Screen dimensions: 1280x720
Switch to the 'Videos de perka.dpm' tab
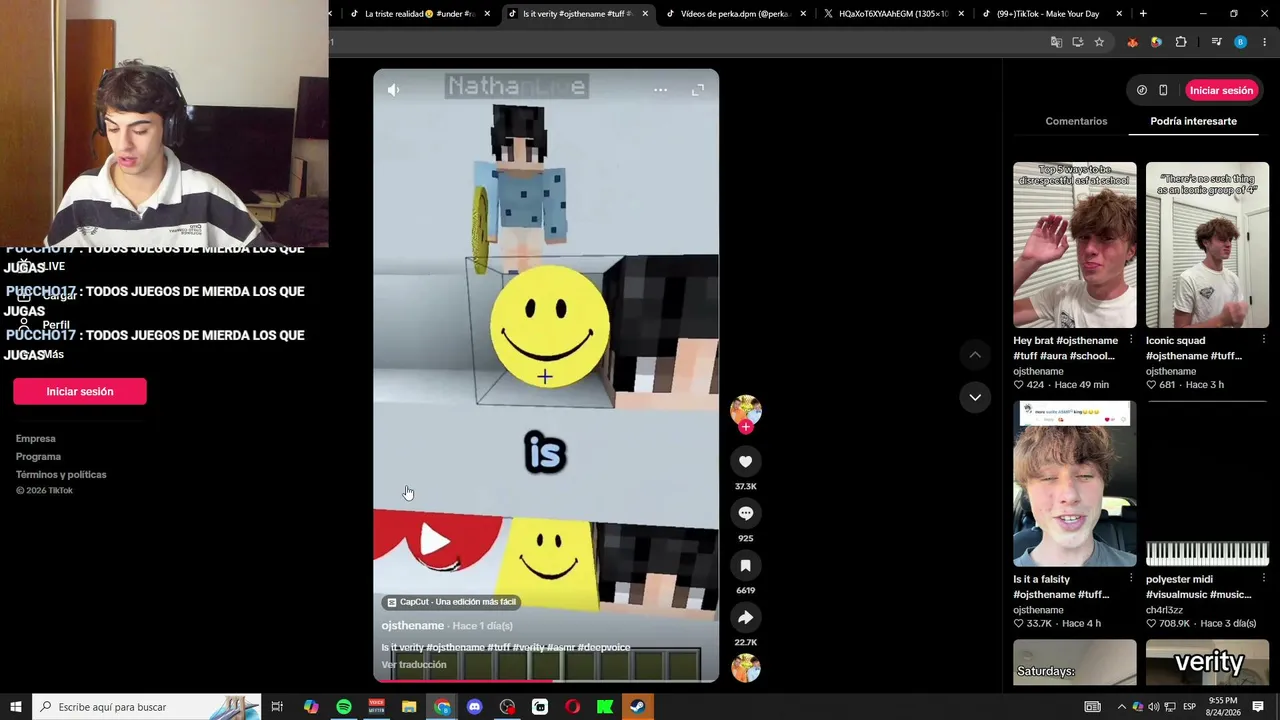[736, 14]
